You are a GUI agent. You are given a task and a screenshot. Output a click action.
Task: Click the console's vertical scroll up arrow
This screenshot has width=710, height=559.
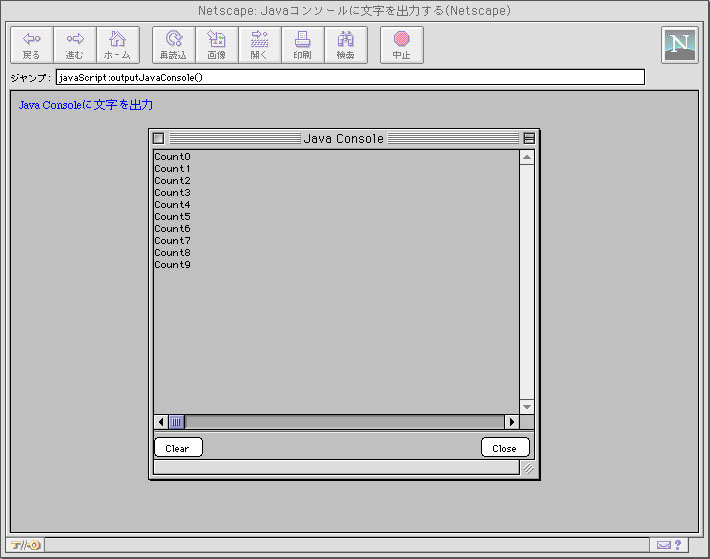point(527,157)
